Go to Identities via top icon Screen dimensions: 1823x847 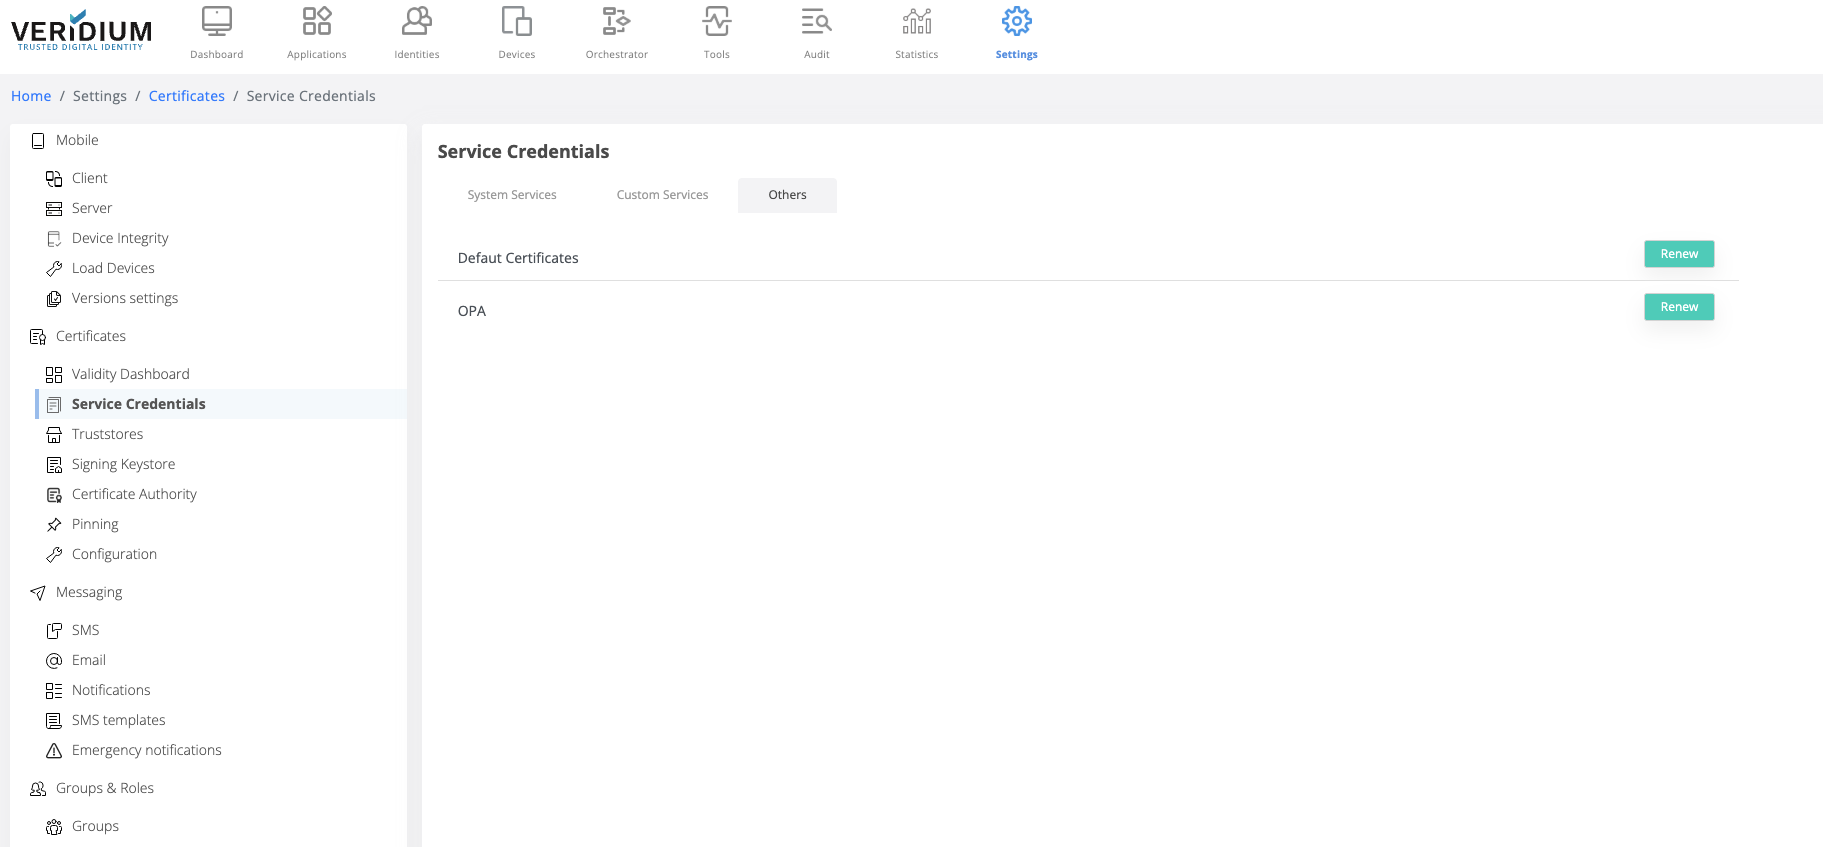417,23
